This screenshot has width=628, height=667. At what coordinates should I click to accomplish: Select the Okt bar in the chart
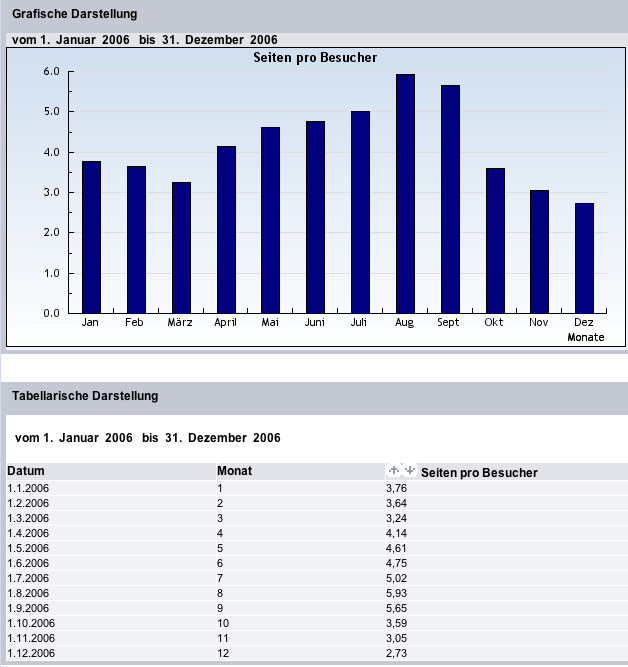[x=495, y=240]
